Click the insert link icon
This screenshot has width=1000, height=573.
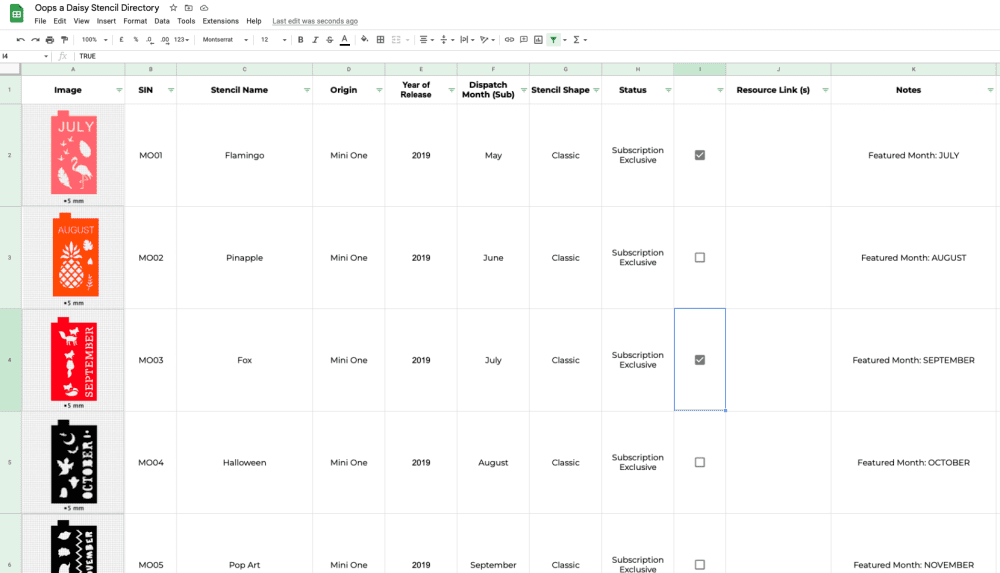(x=509, y=40)
